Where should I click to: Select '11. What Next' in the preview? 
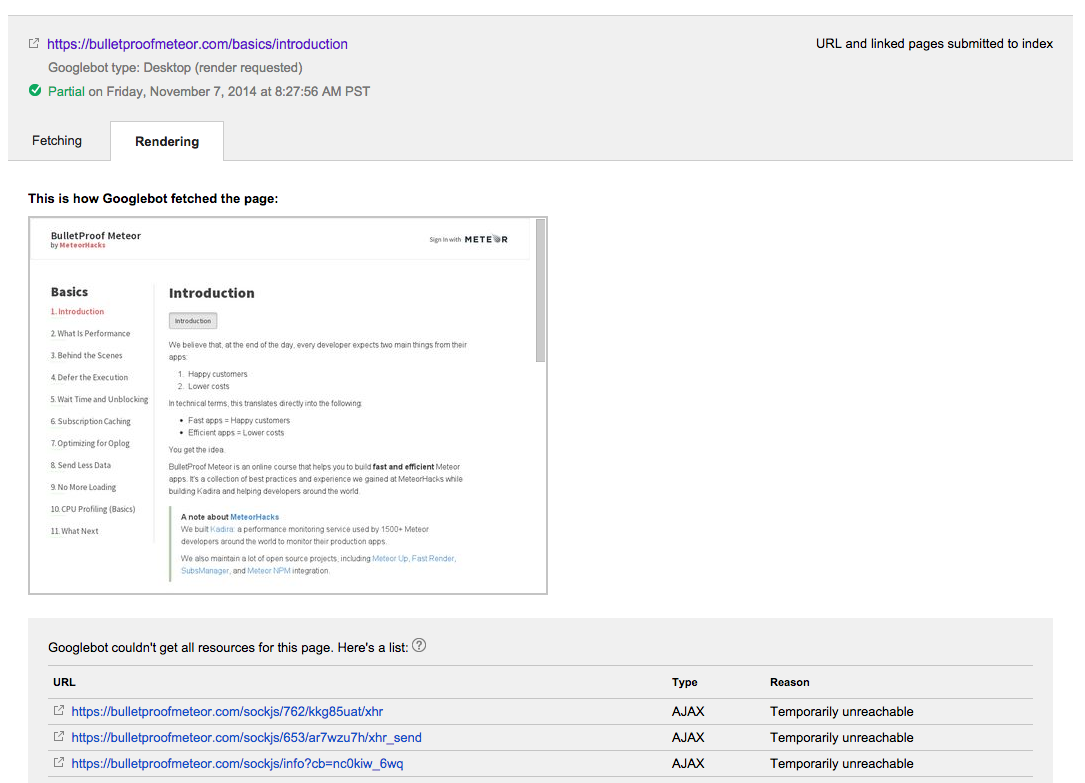pos(74,531)
